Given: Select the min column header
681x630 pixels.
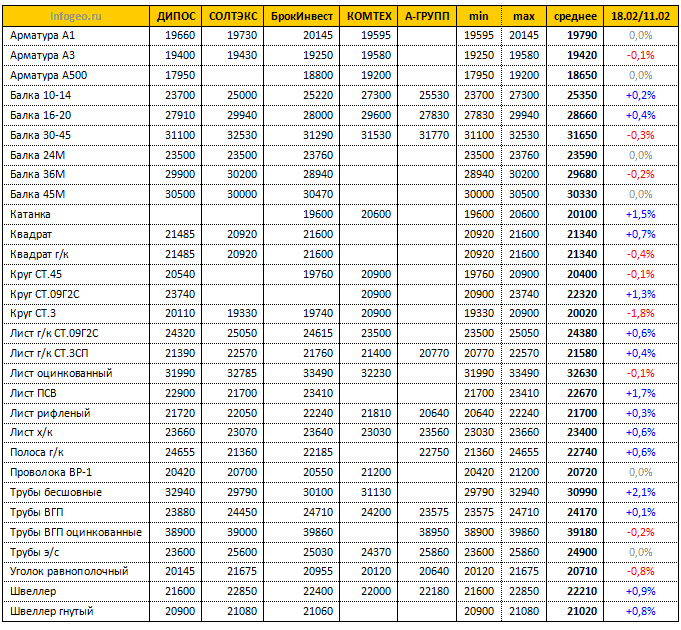Looking at the screenshot, I should tap(479, 16).
